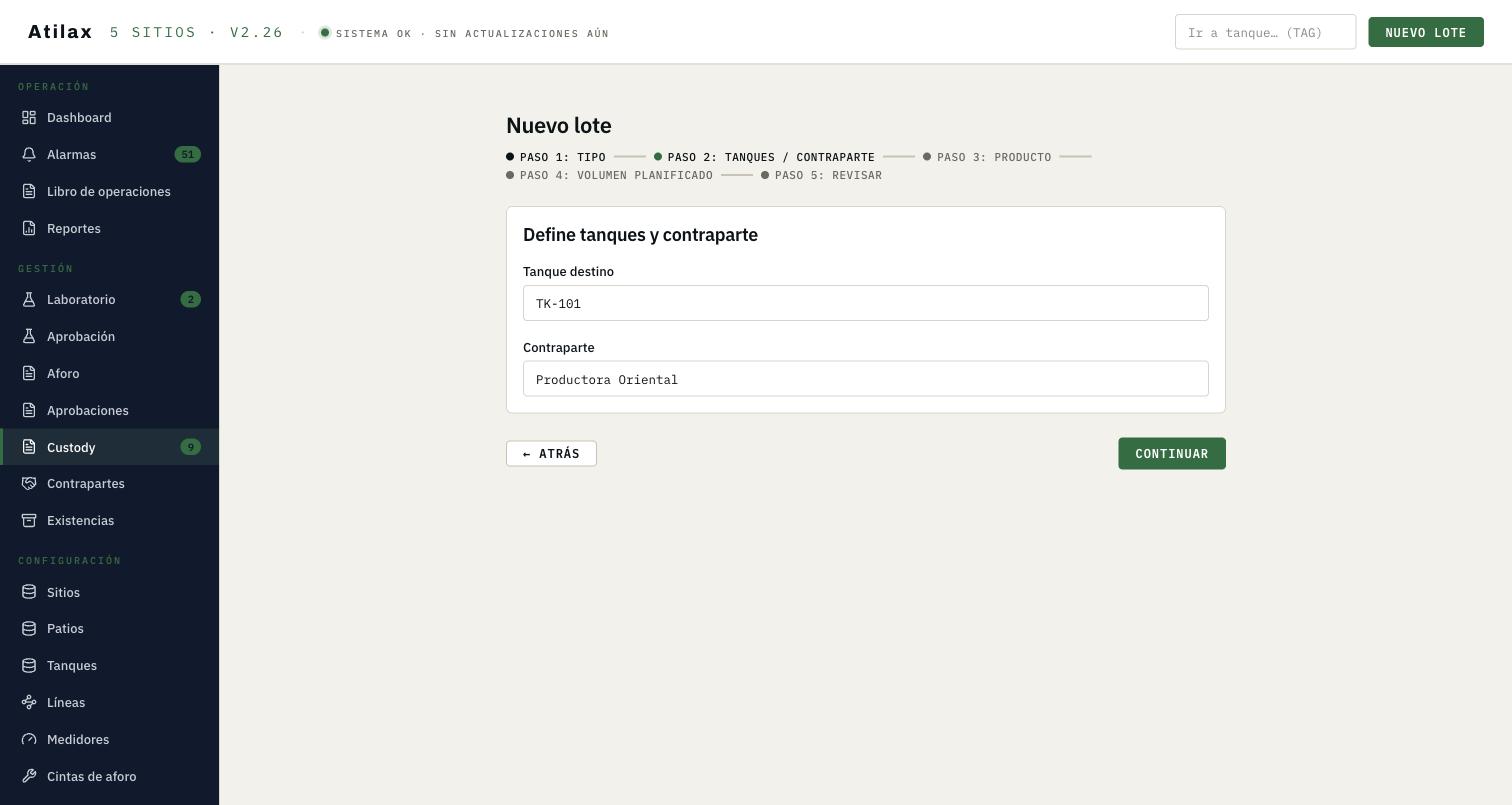Image resolution: width=1512 pixels, height=805 pixels.
Task: Click the Patios database icon
Action: point(29,629)
